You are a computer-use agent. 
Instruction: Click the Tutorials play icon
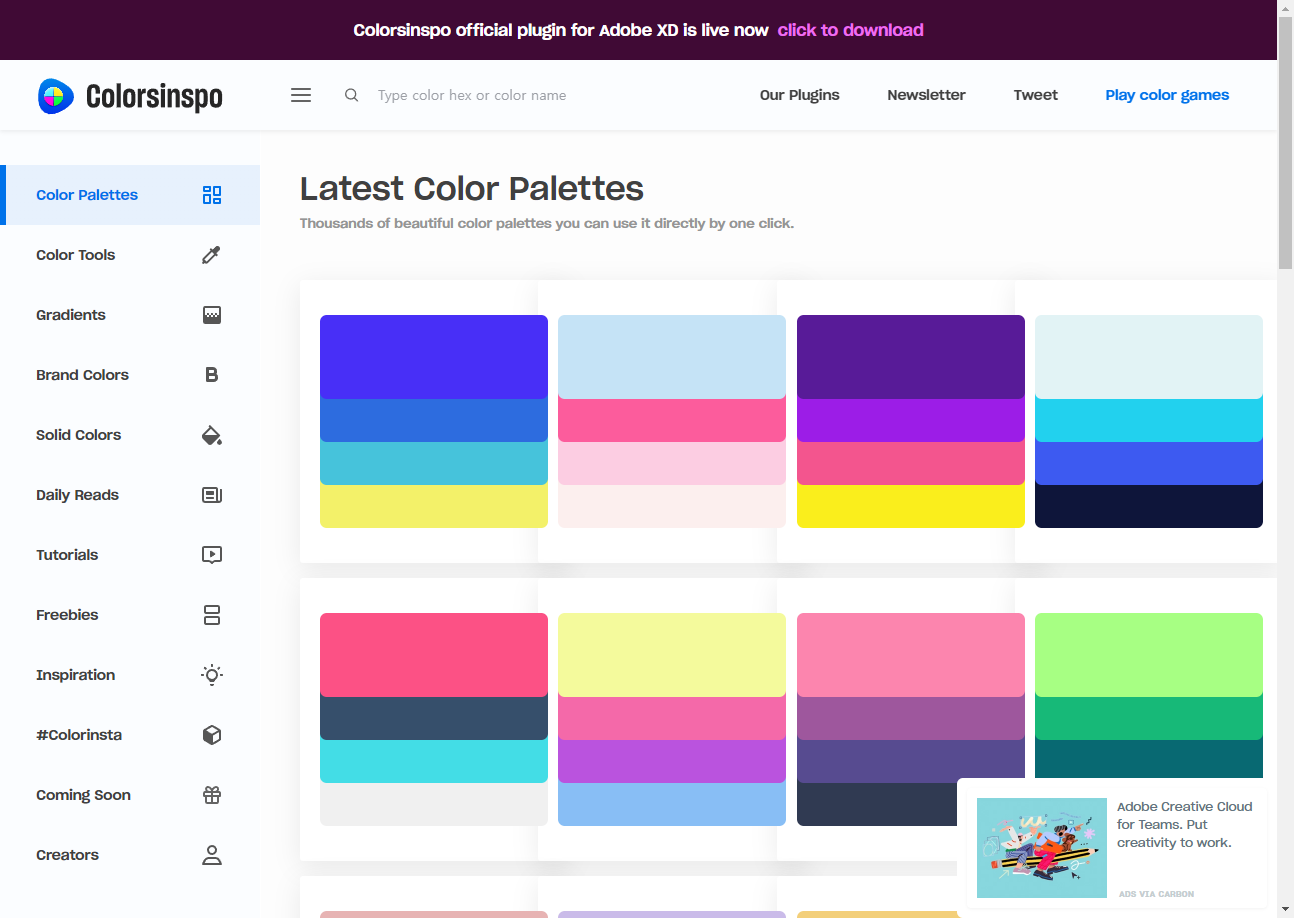211,555
